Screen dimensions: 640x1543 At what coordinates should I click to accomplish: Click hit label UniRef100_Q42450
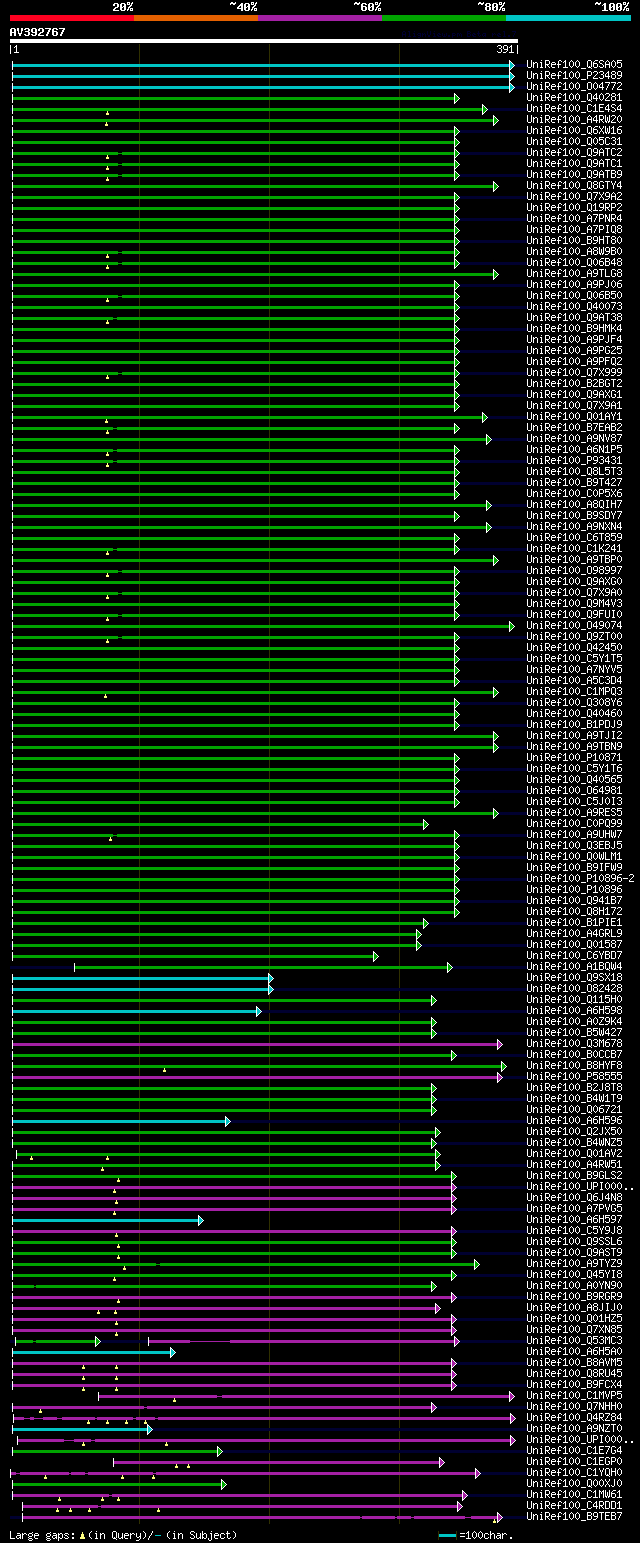tap(574, 647)
